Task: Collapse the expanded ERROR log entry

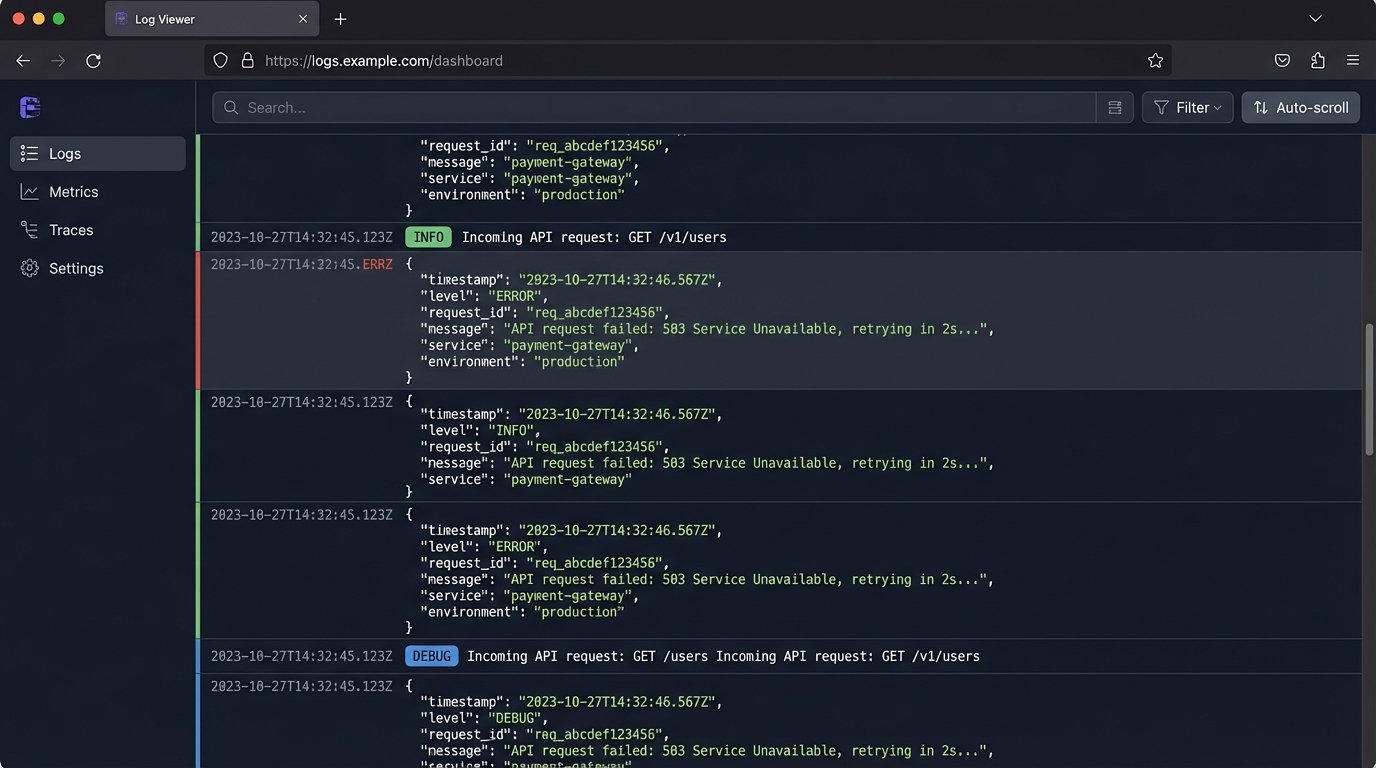Action: (300, 264)
